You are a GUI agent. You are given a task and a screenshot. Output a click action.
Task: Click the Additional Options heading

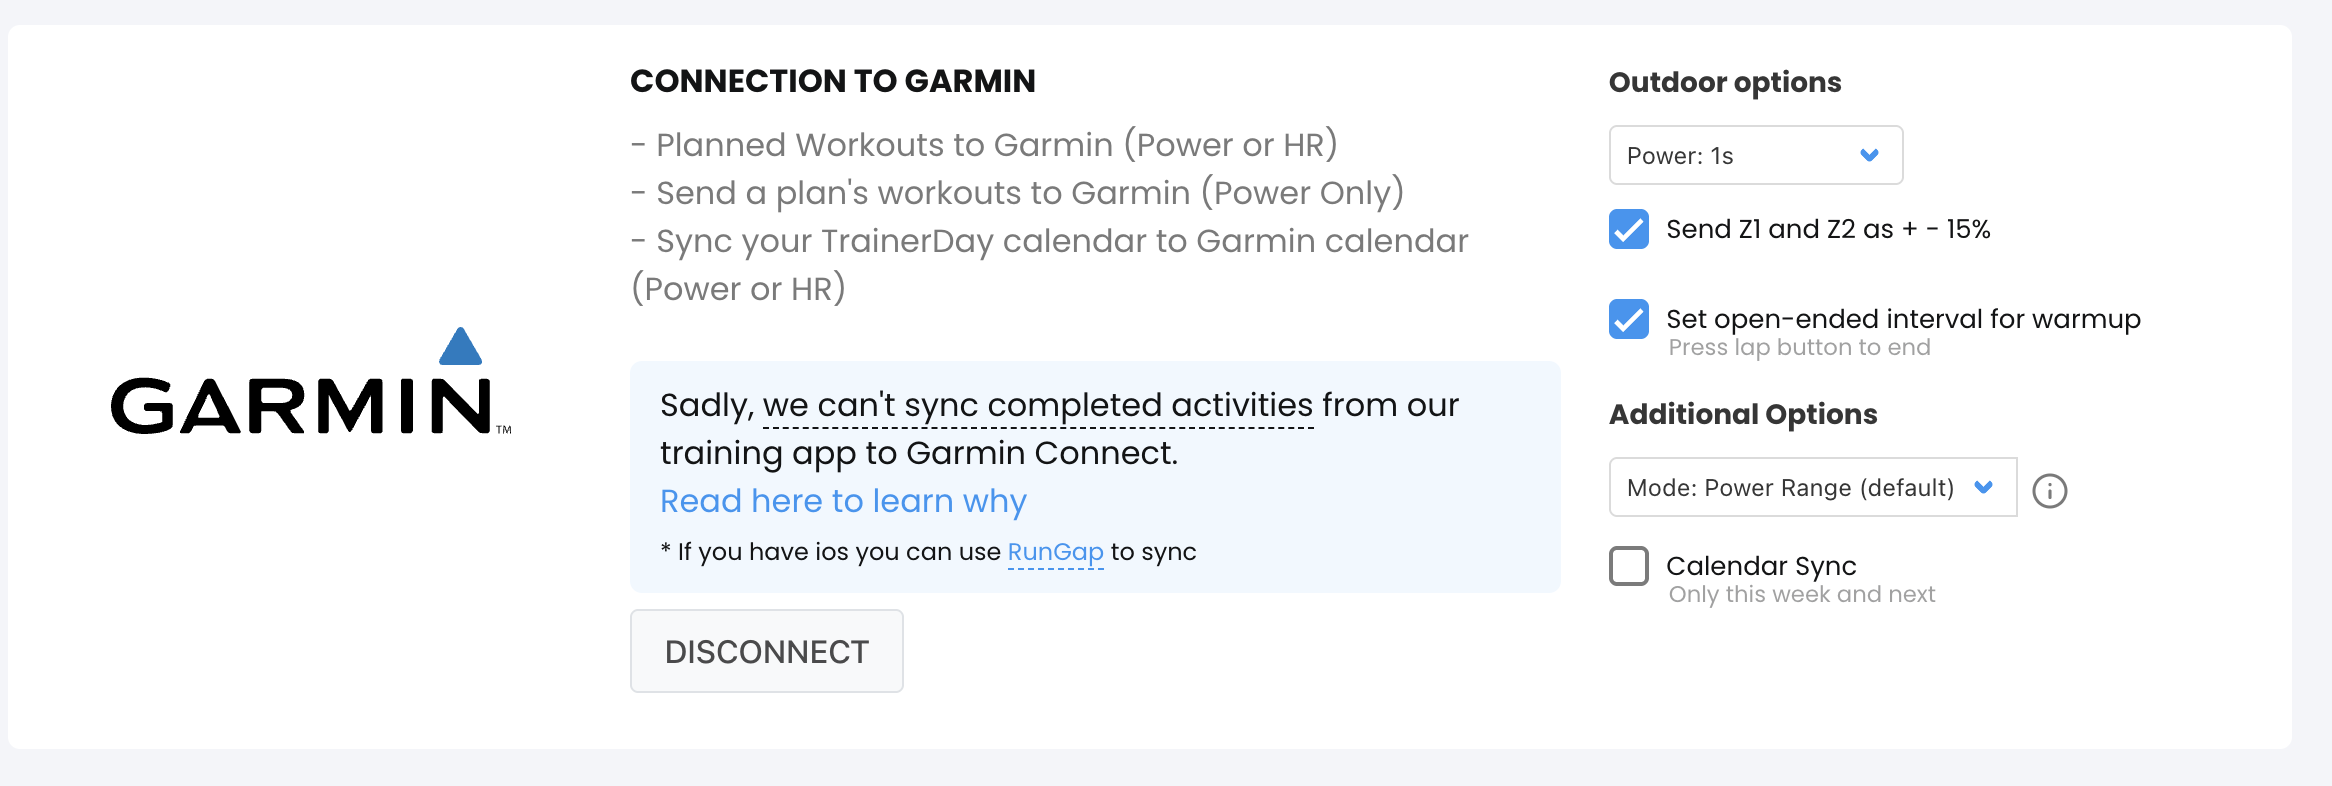pos(1742,414)
